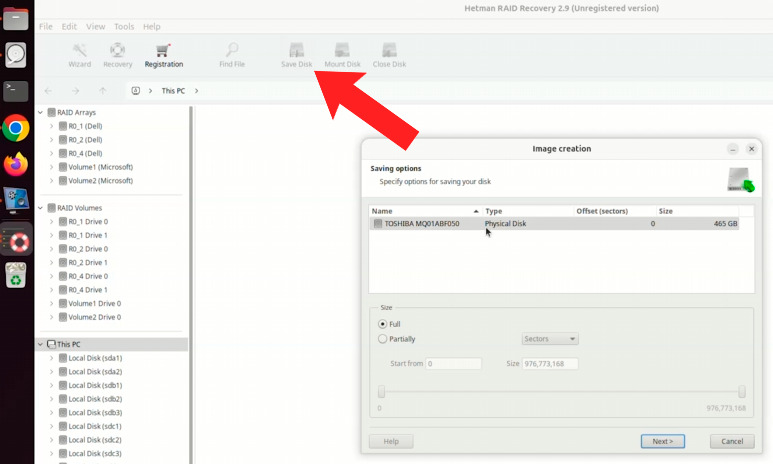The width and height of the screenshot is (773, 464).
Task: Select the R0_2 (Dell) array
Action: click(x=85, y=140)
